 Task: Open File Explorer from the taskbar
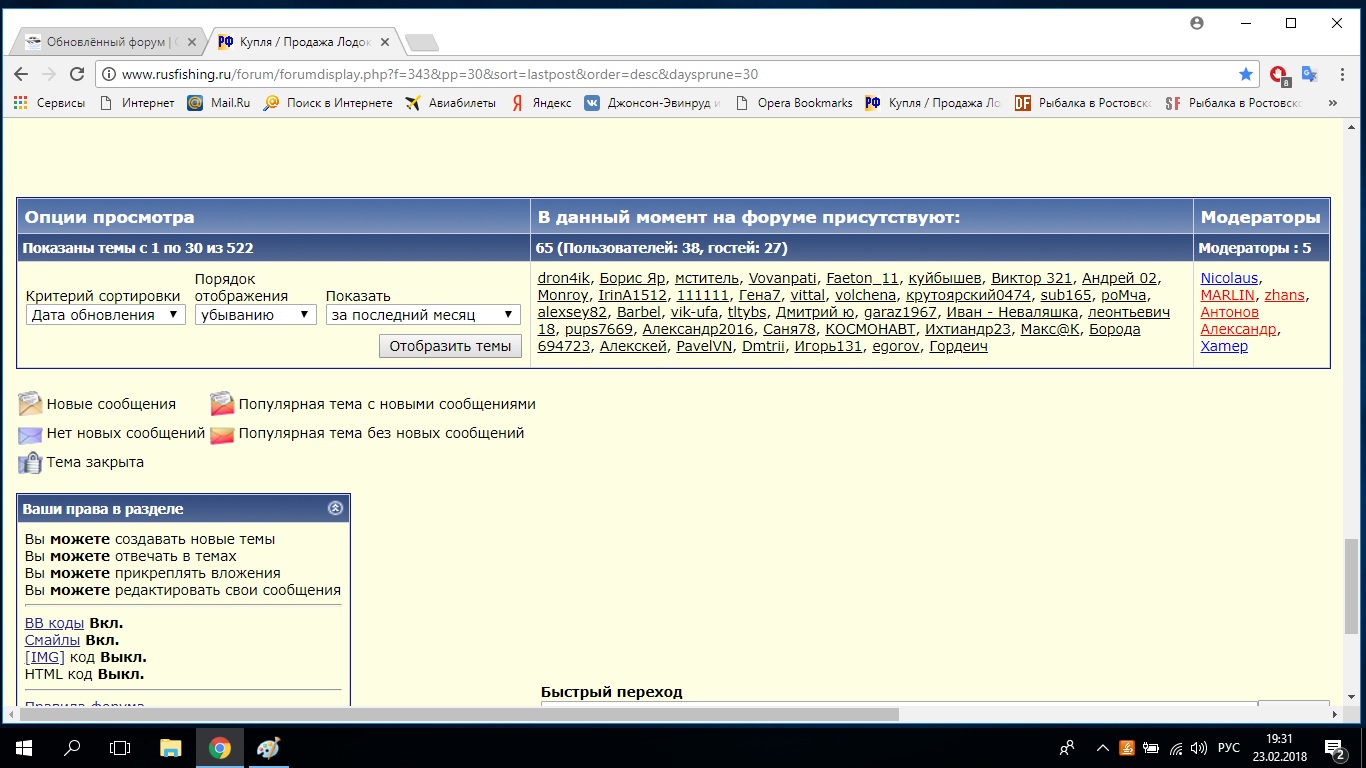tap(171, 747)
